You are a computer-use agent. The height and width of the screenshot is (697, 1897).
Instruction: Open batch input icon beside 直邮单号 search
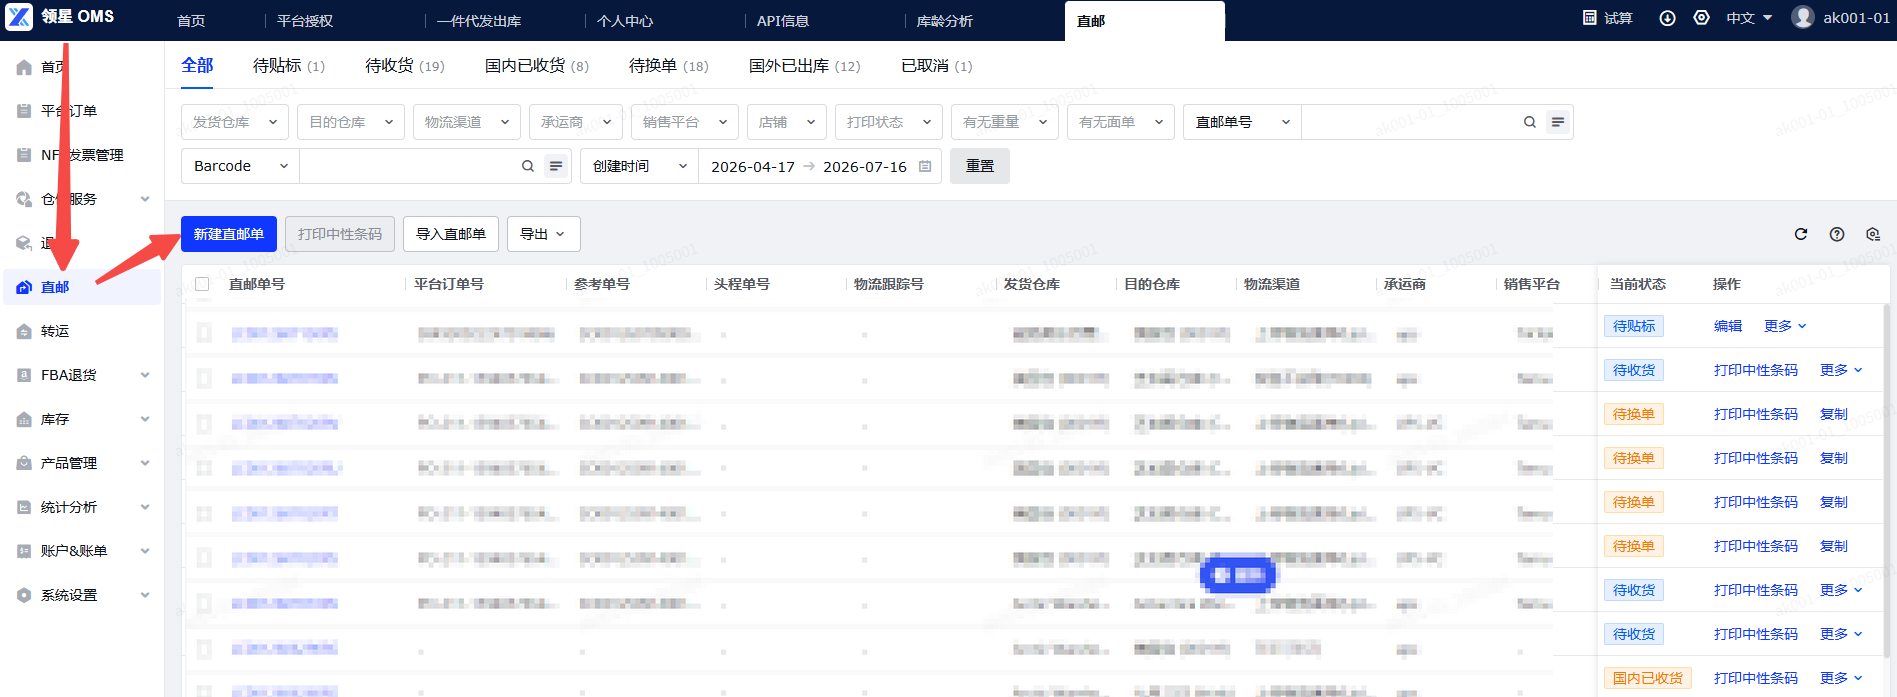click(1557, 122)
